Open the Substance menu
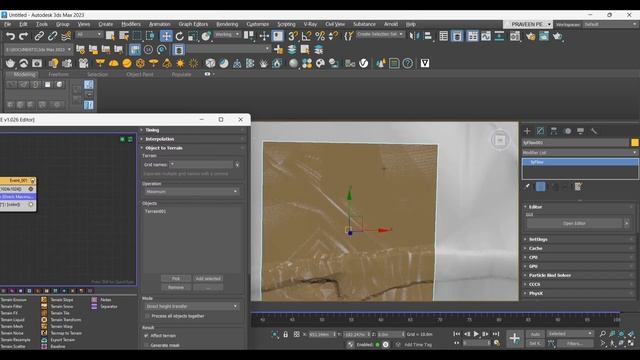 [x=364, y=24]
